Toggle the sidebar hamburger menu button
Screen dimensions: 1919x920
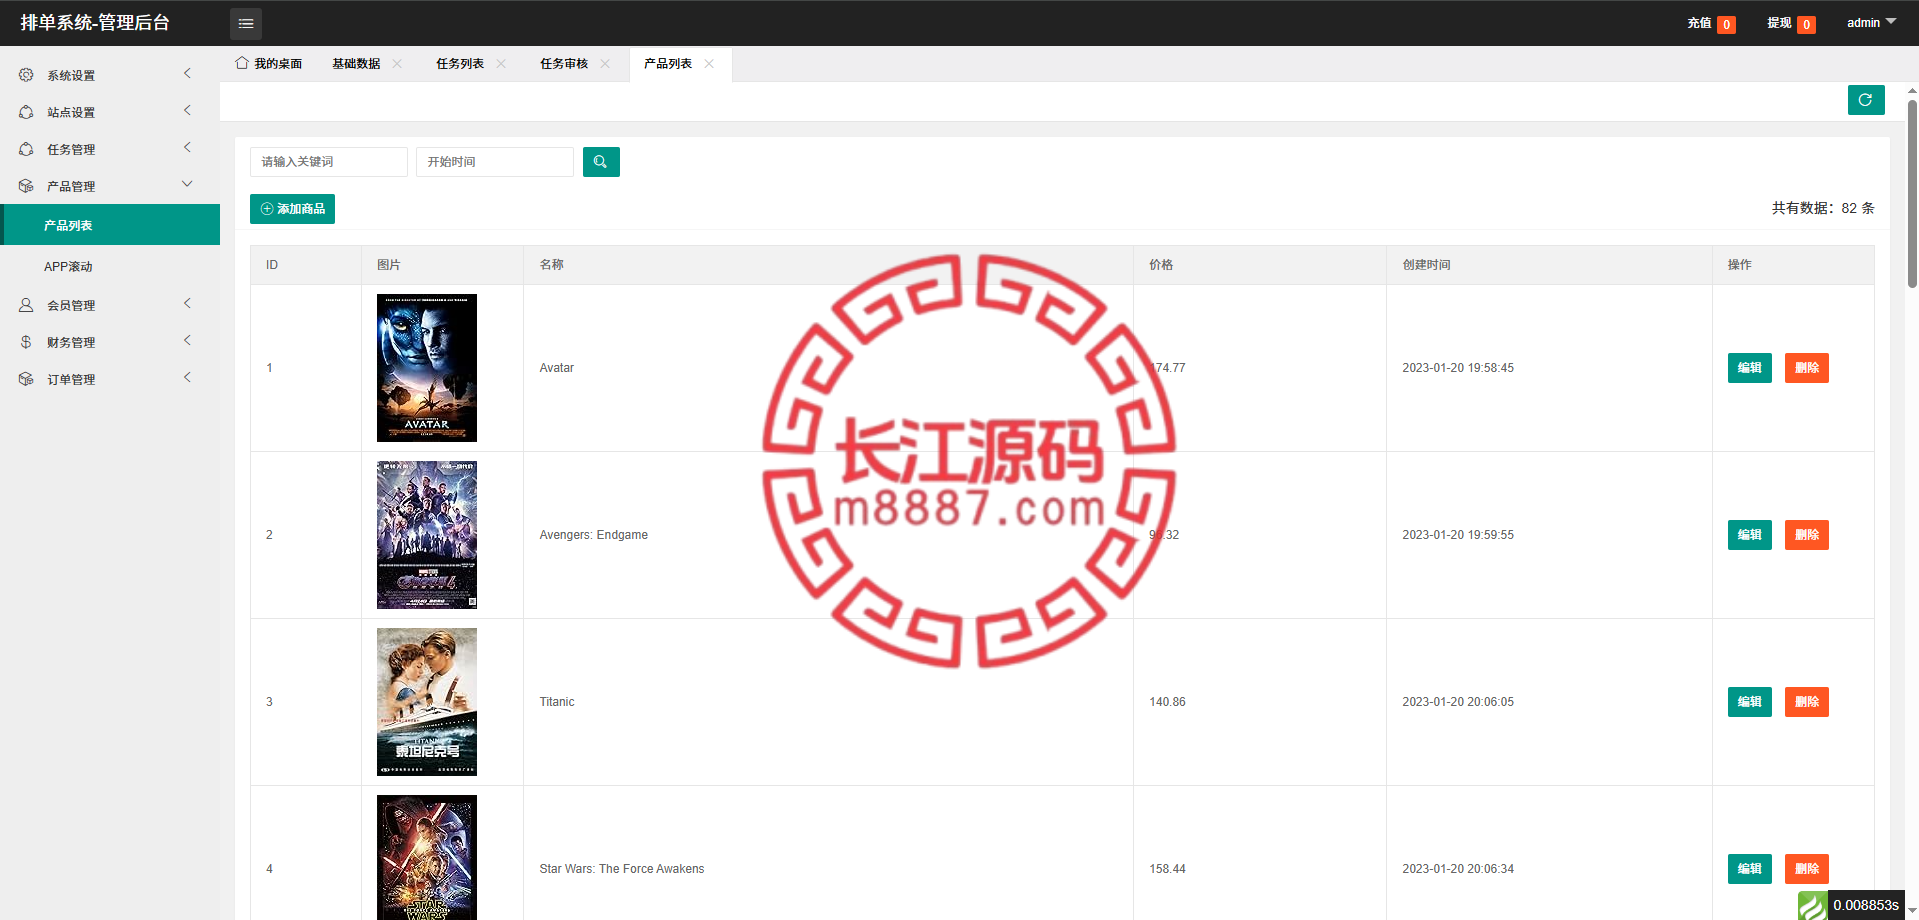pos(246,23)
